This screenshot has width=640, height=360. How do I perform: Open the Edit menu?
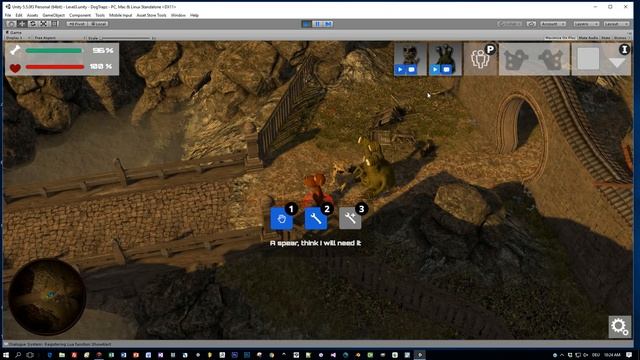click(19, 15)
